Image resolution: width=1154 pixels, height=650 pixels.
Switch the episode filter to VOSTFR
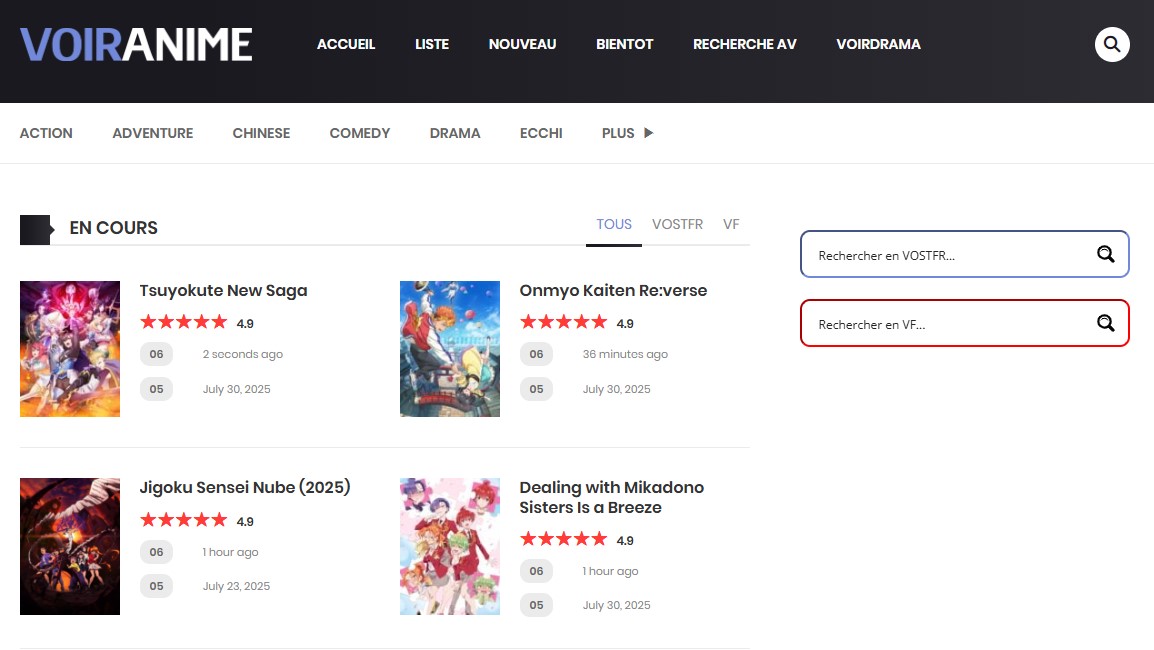tap(677, 224)
